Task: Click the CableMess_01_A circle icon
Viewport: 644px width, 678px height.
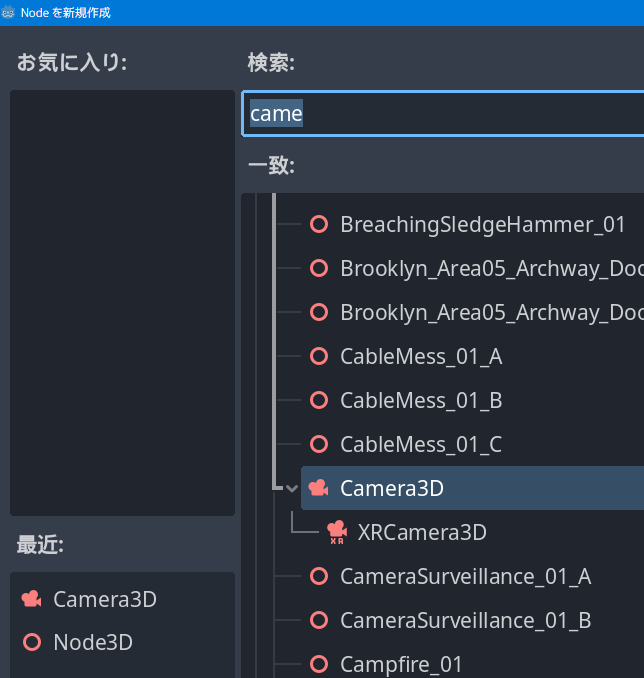Action: point(319,356)
